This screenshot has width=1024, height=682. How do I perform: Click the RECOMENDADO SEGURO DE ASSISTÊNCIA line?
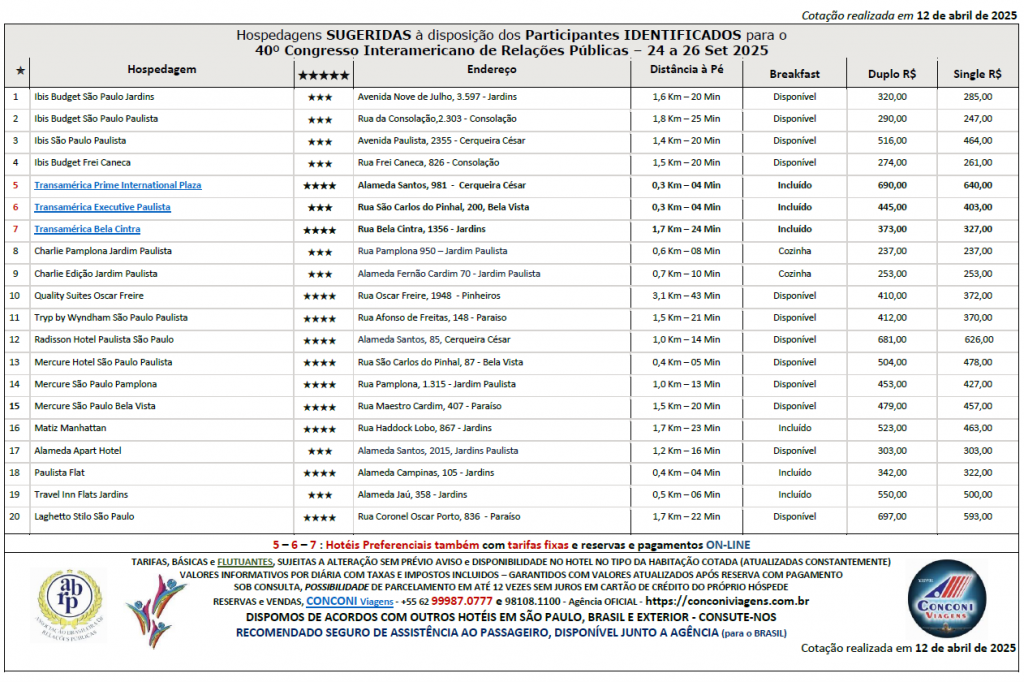[511, 632]
